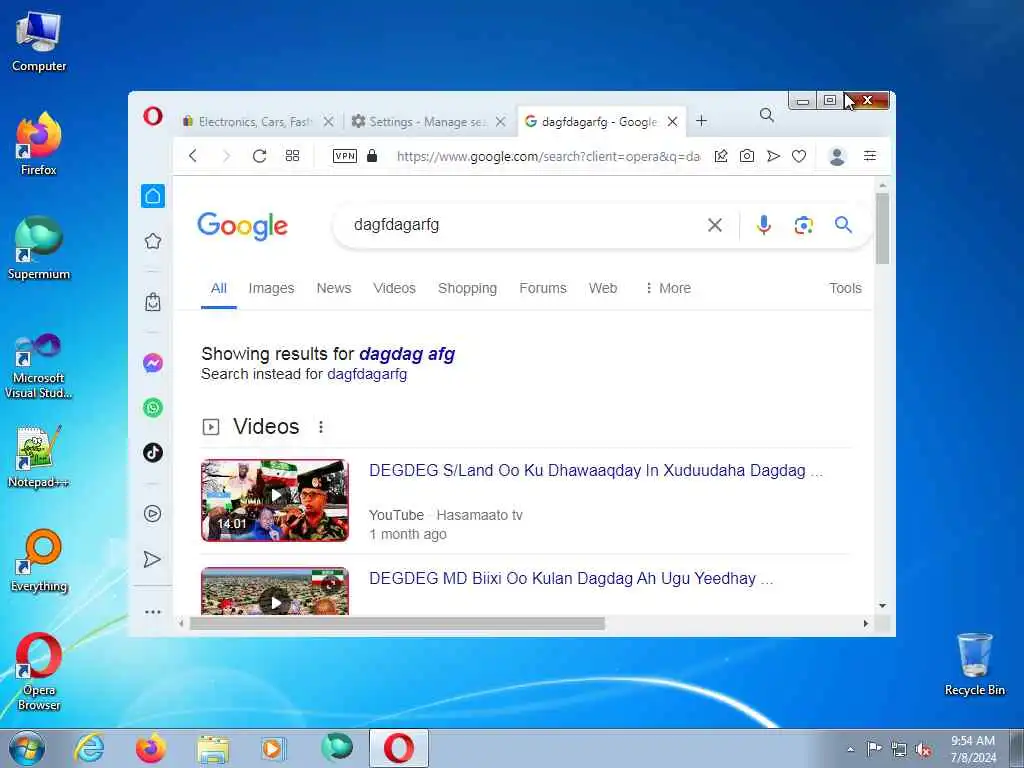Close the Settings tab
1024x768 pixels.
[500, 121]
